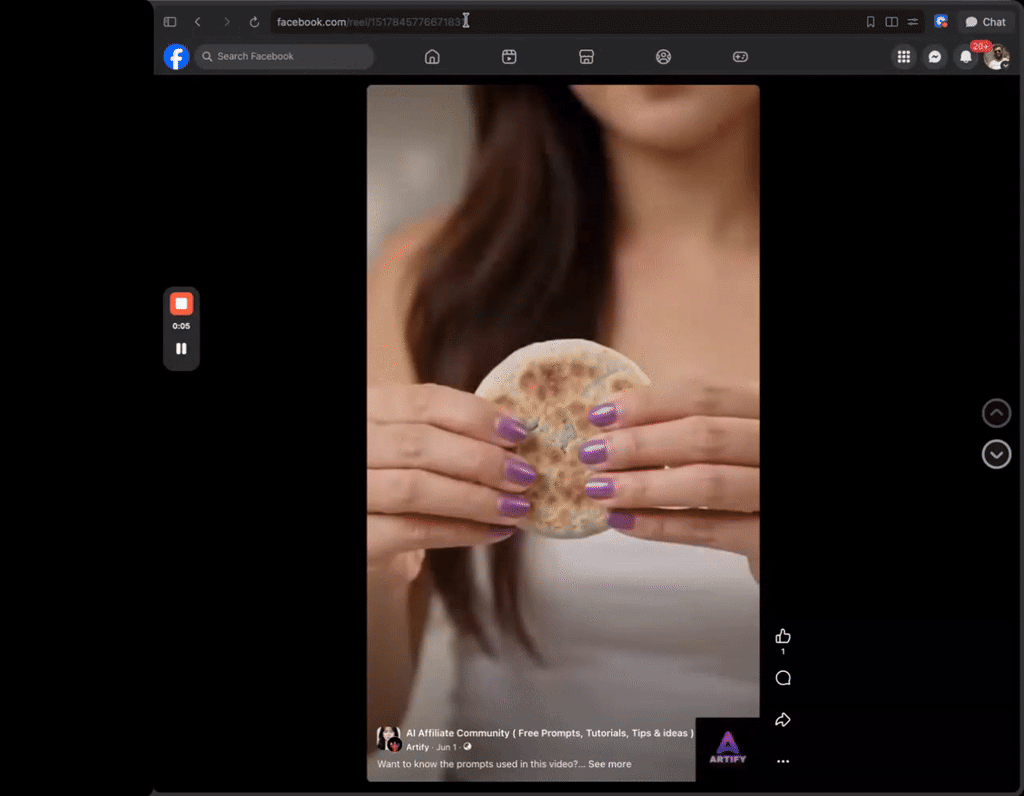Screen dimensions: 1024x796
Task: Open the Facebook menu grid icon
Action: click(x=903, y=57)
